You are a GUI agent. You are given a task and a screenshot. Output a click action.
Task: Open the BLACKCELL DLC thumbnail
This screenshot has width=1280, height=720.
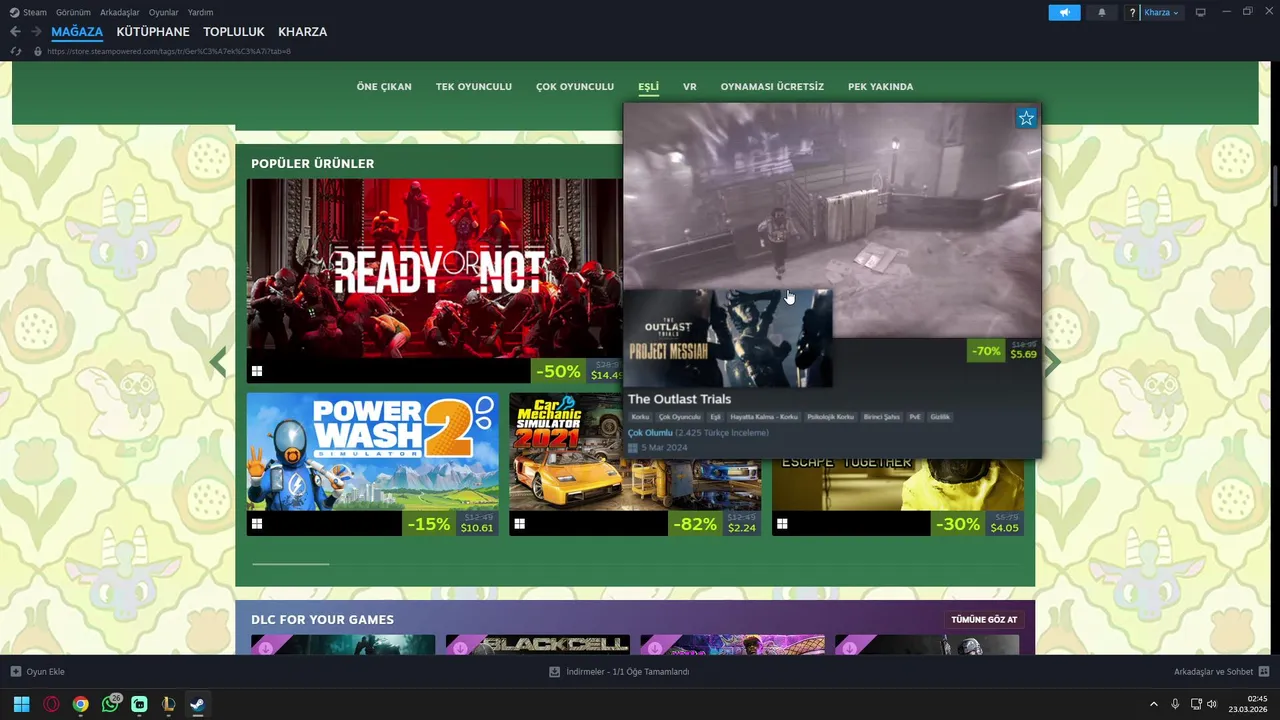pos(537,645)
